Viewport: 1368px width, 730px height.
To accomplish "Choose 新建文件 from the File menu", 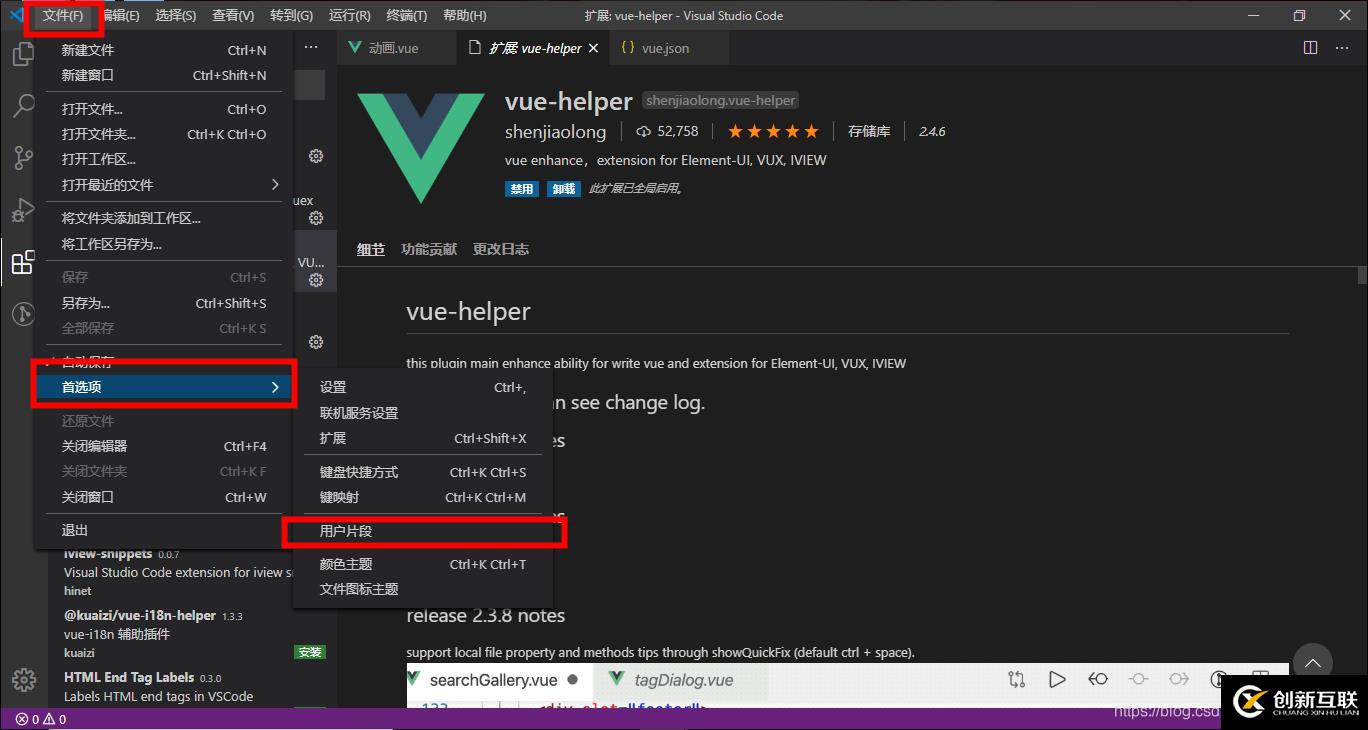I will pyautogui.click(x=165, y=50).
